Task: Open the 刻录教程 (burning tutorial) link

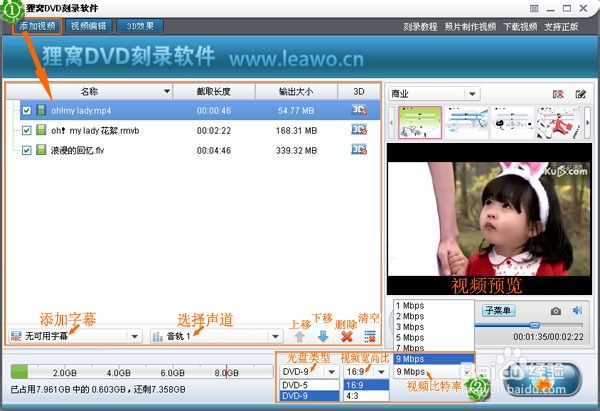Action: [420, 27]
